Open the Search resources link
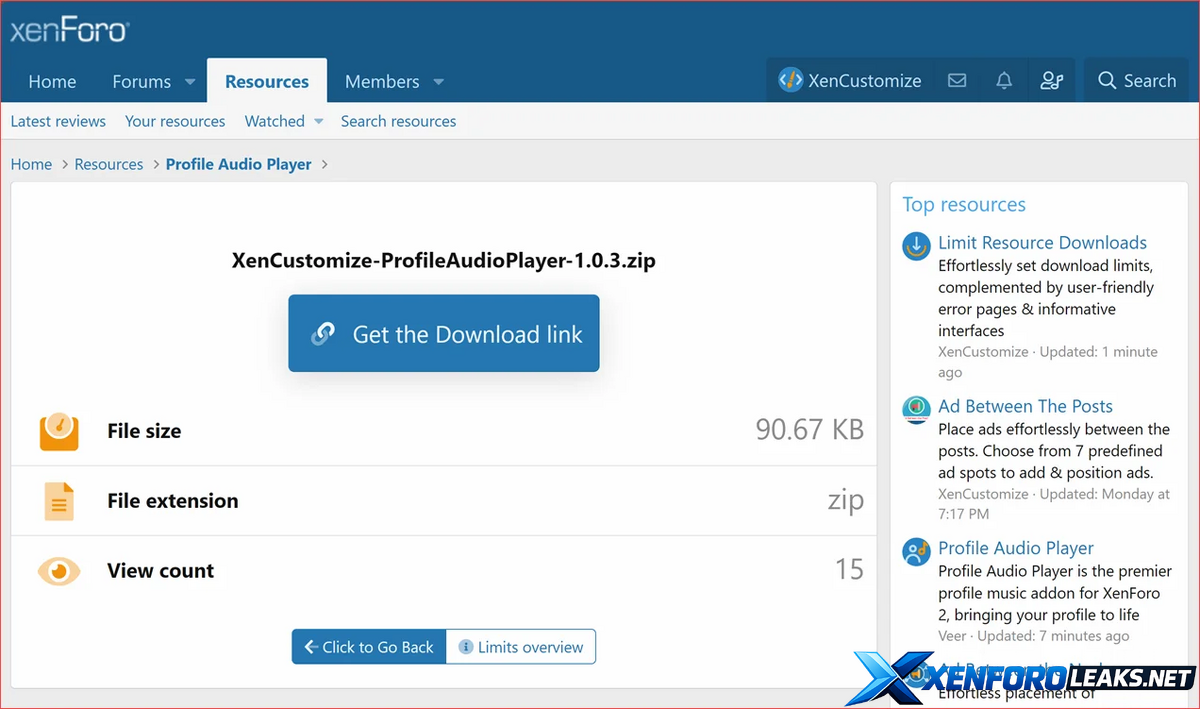 pos(398,121)
